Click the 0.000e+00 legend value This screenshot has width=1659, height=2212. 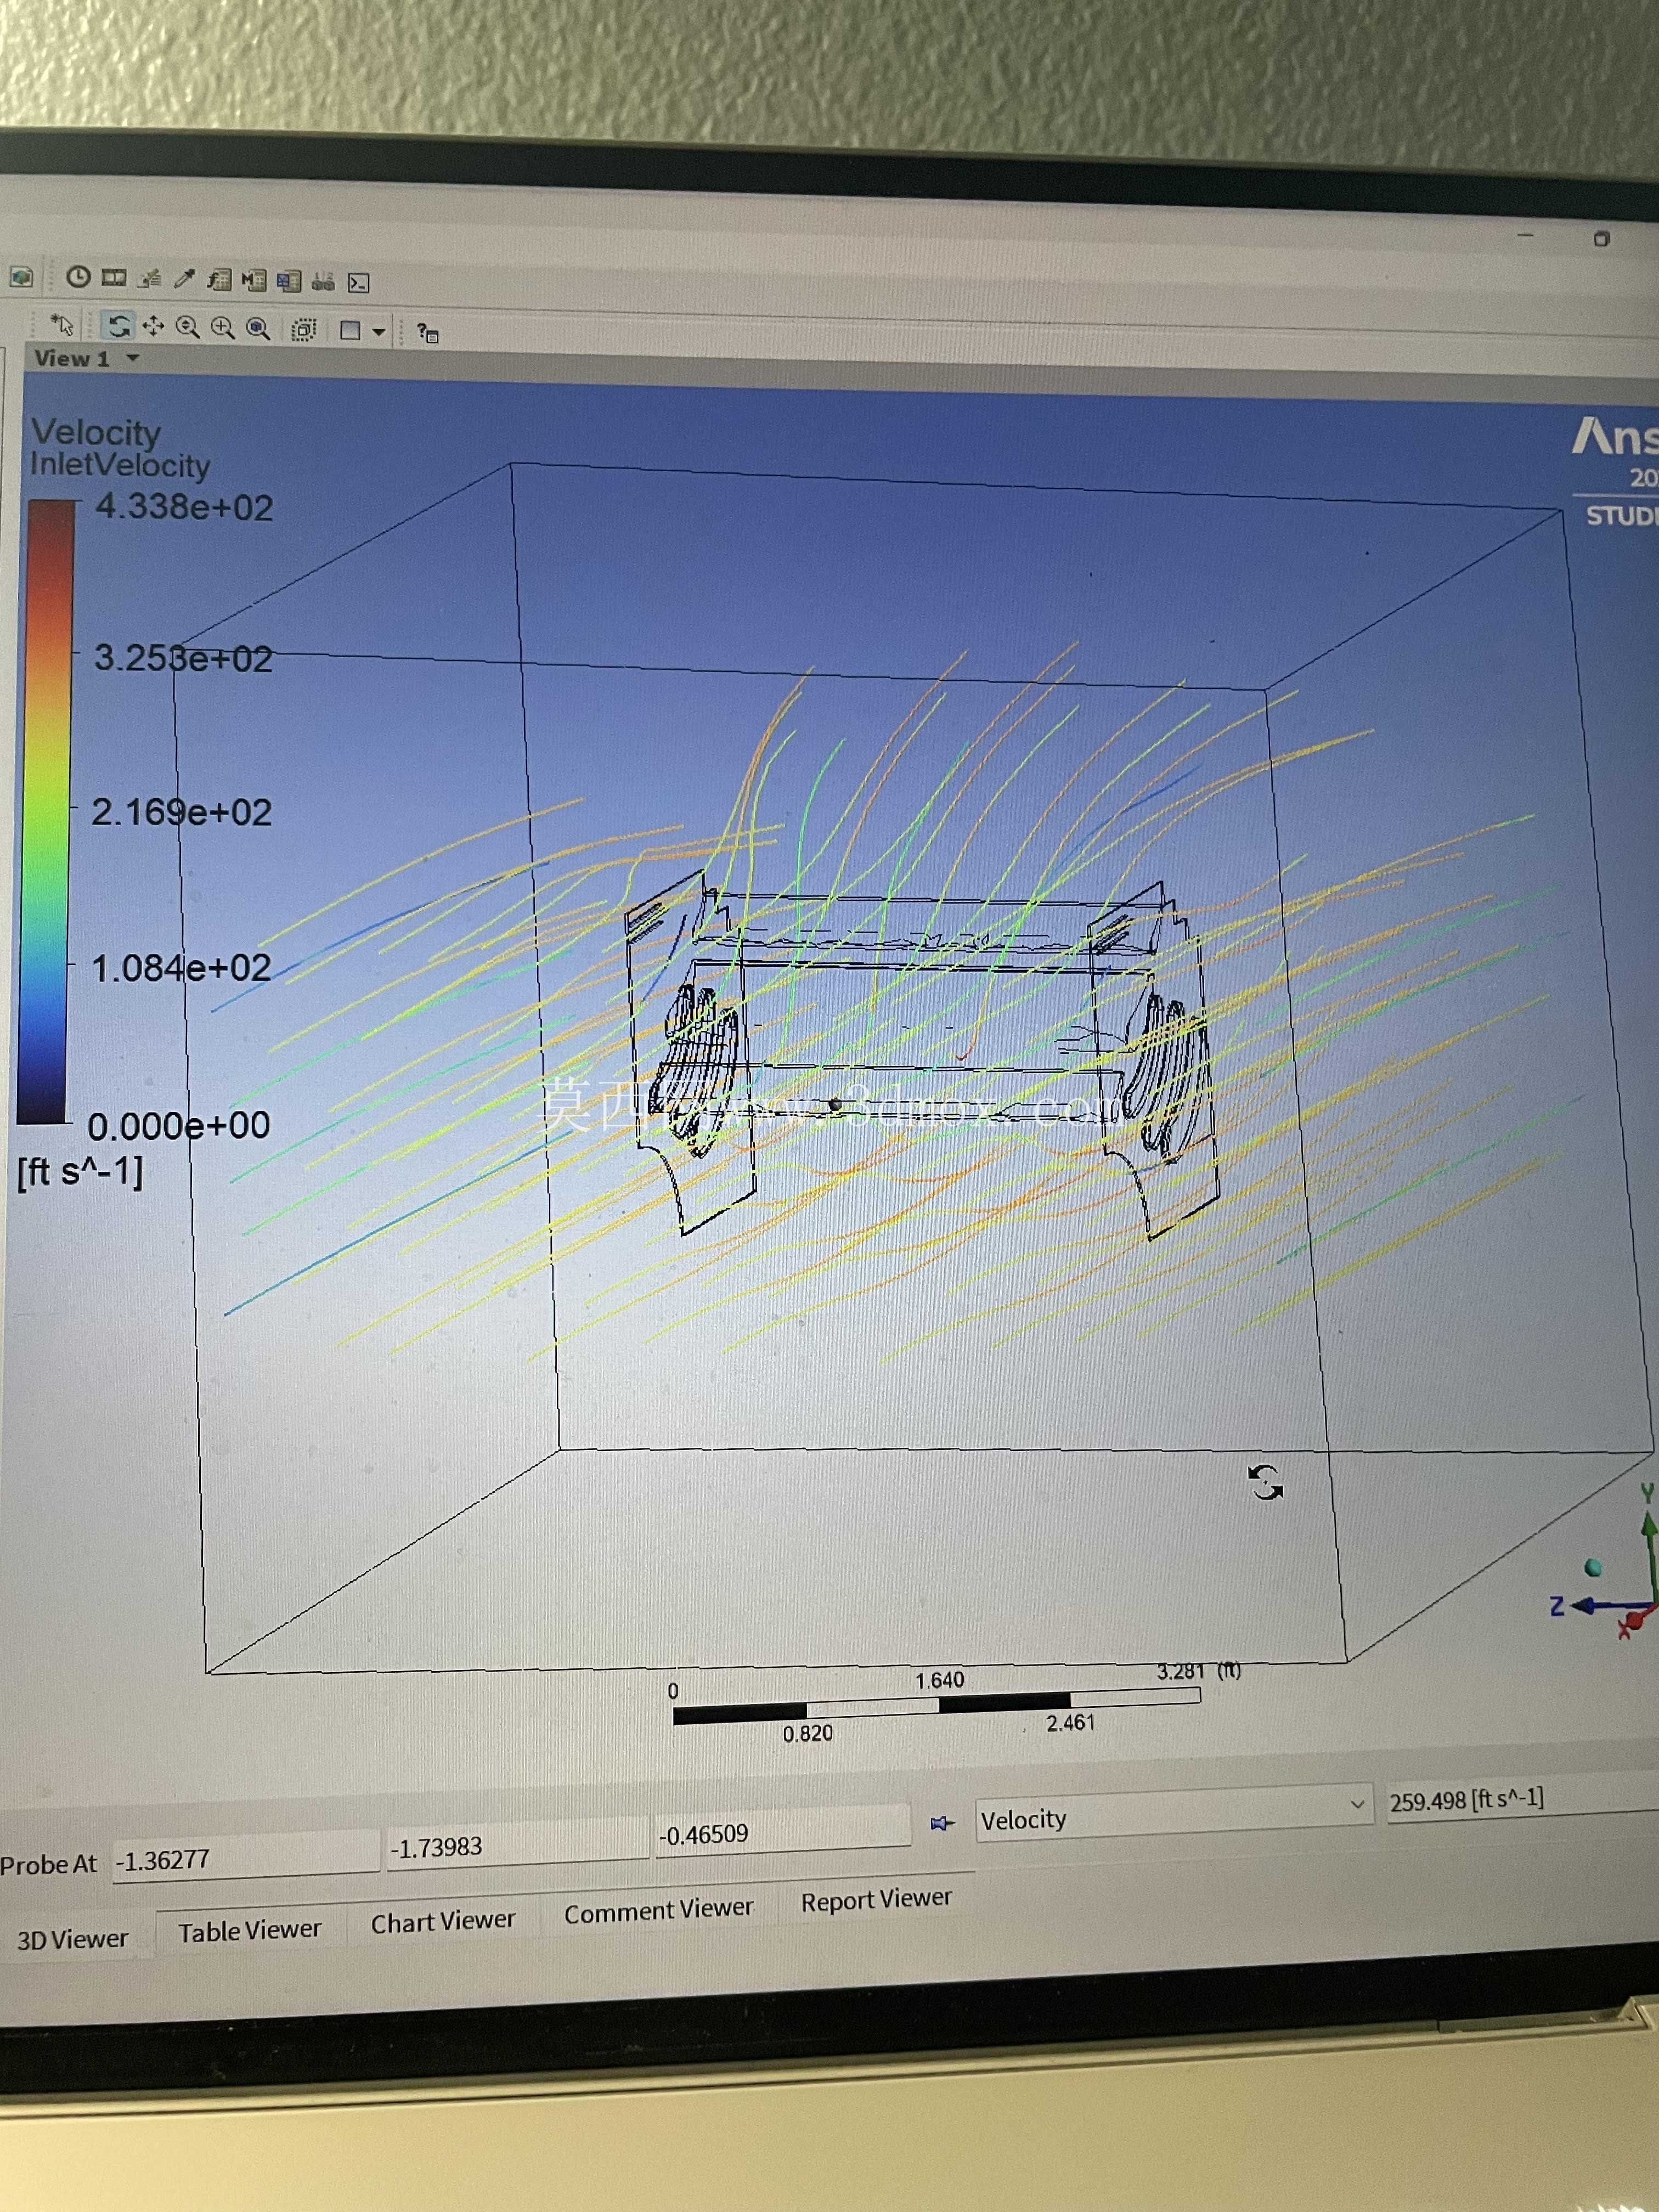[179, 1126]
